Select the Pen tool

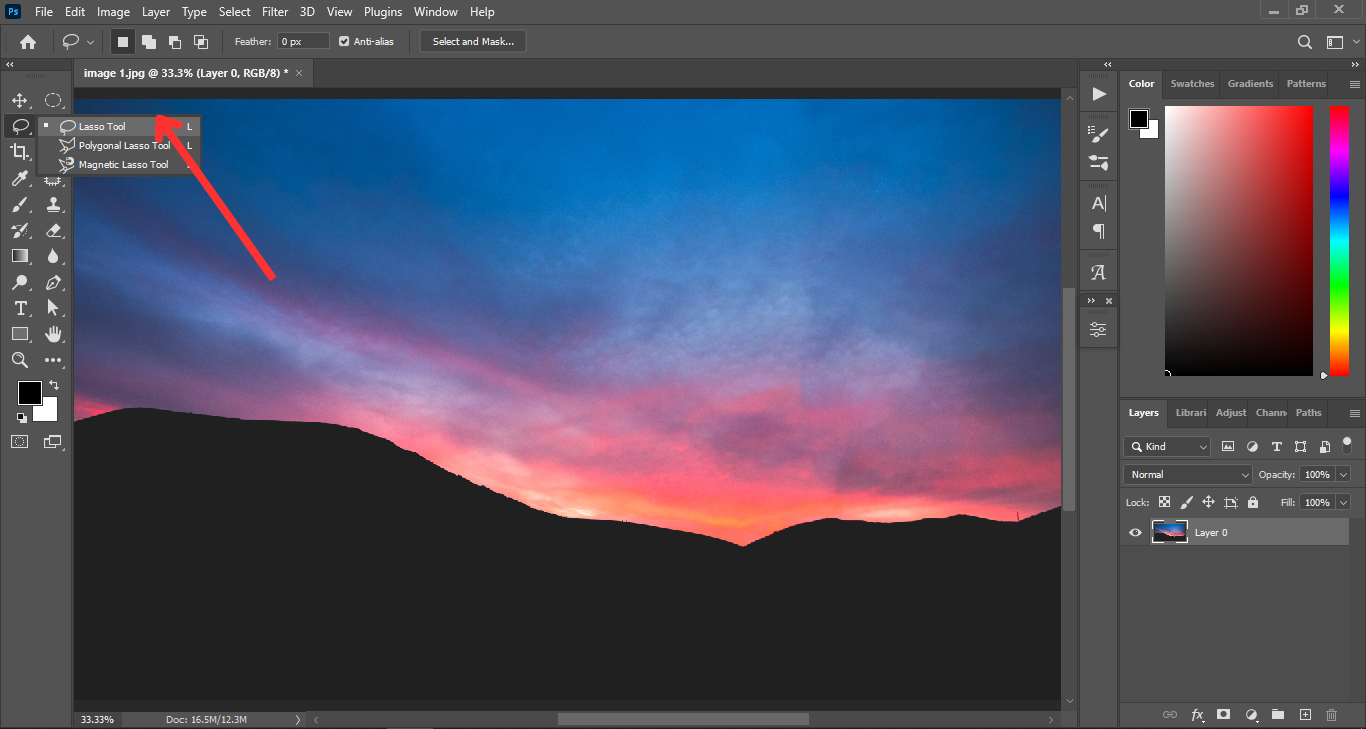[53, 282]
